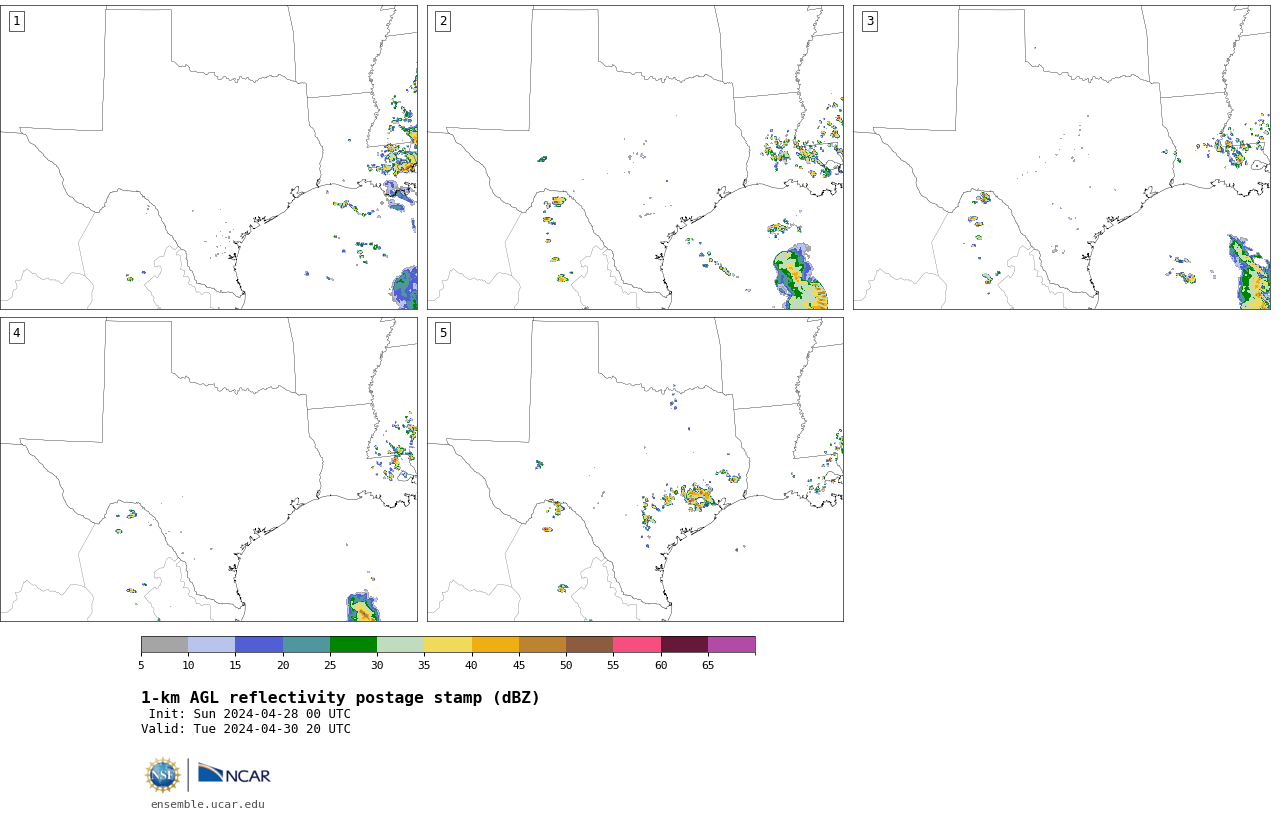Click the colorbar tick label 50
1280x815 pixels.
pyautogui.click(x=566, y=665)
